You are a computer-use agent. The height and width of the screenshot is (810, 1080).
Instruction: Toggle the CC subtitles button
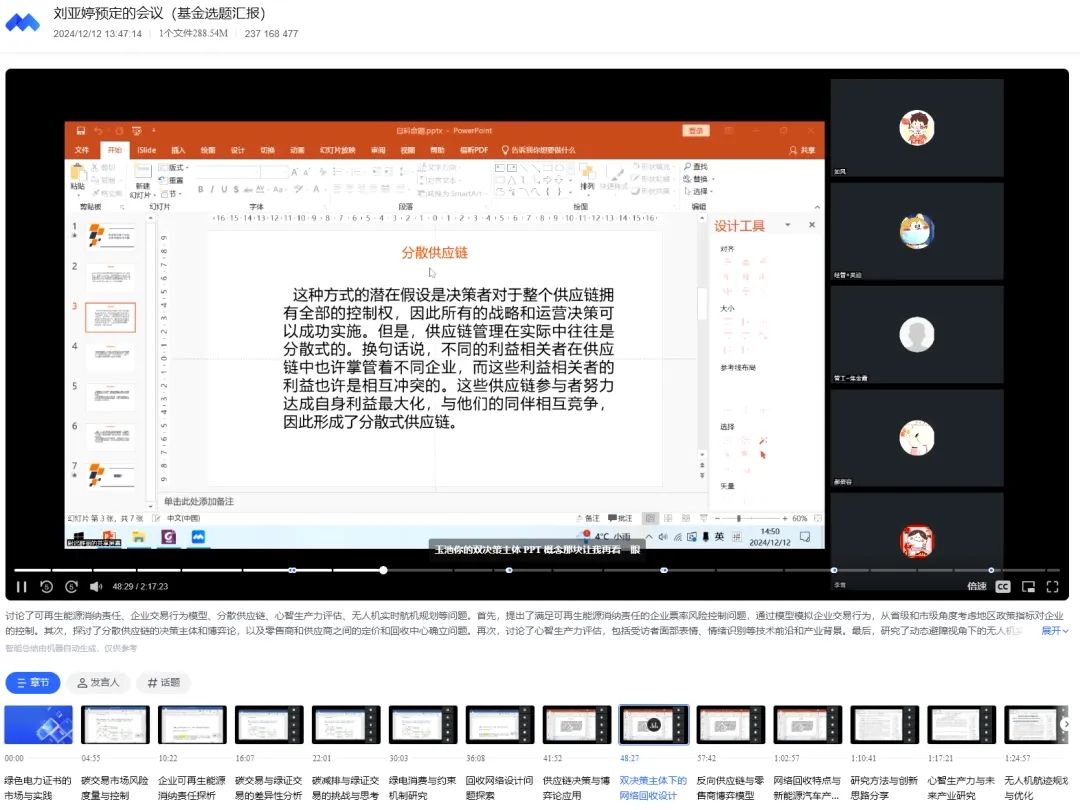pyautogui.click(x=1002, y=586)
